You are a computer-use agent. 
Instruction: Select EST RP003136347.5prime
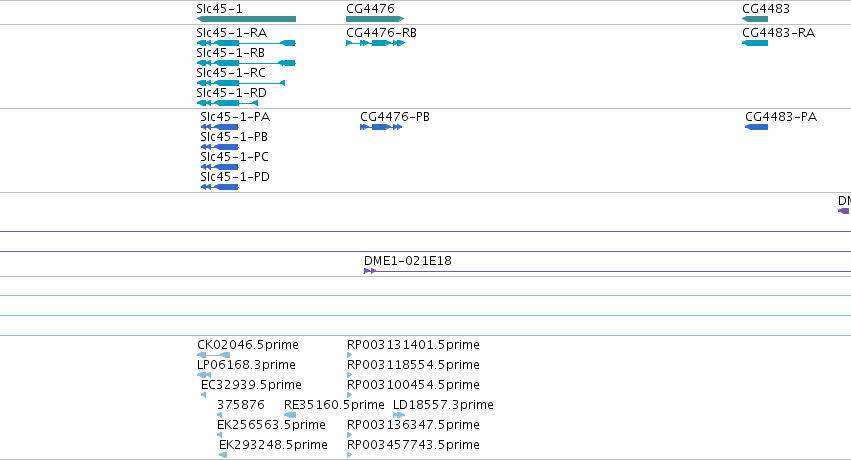coord(350,436)
